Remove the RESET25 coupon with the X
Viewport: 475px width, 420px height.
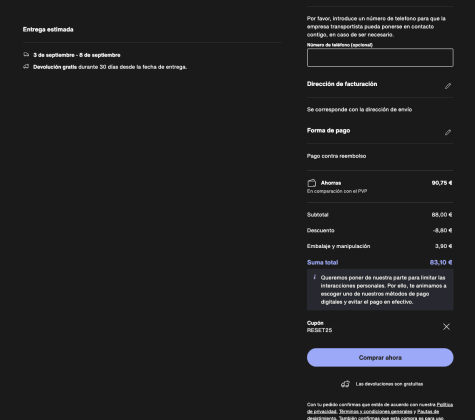pyautogui.click(x=446, y=327)
